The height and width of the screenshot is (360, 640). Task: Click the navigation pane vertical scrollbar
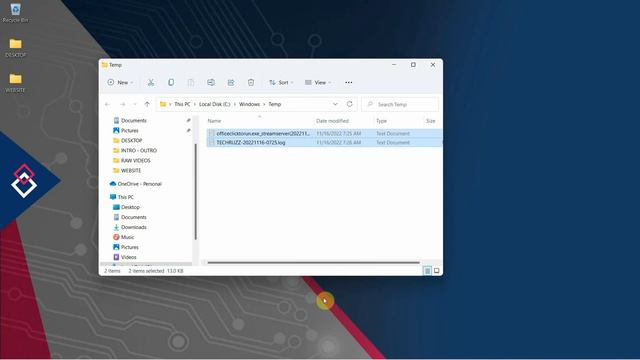click(196, 191)
